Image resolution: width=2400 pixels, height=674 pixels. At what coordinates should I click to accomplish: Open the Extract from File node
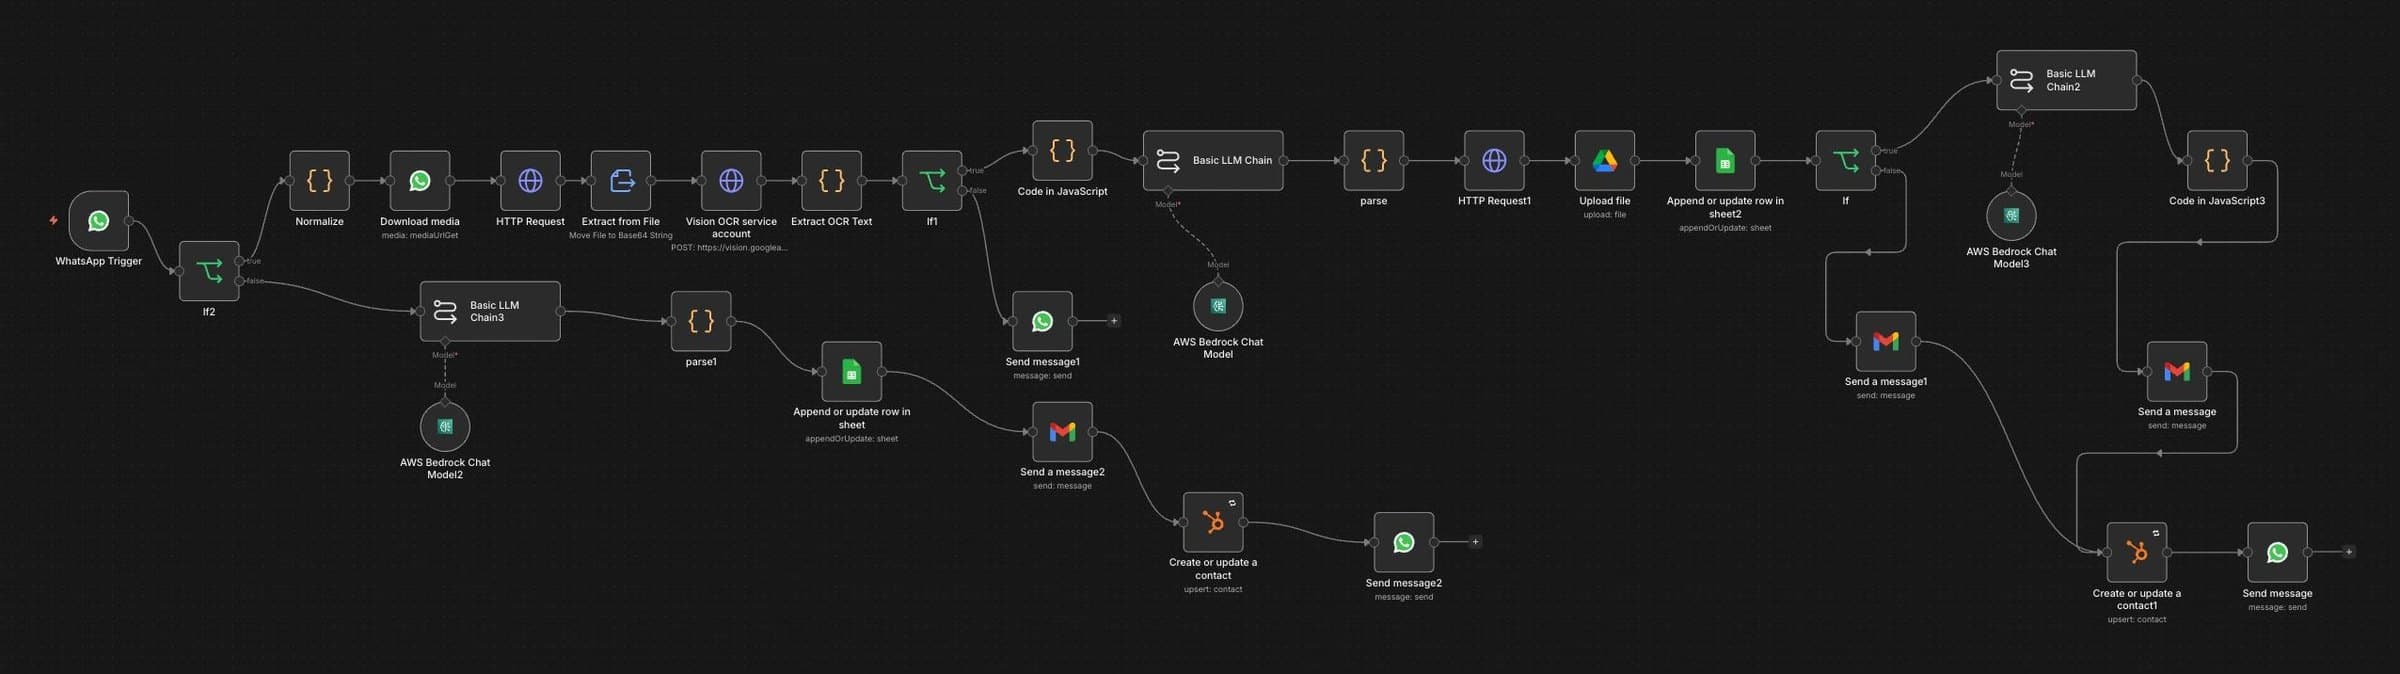pyautogui.click(x=621, y=181)
